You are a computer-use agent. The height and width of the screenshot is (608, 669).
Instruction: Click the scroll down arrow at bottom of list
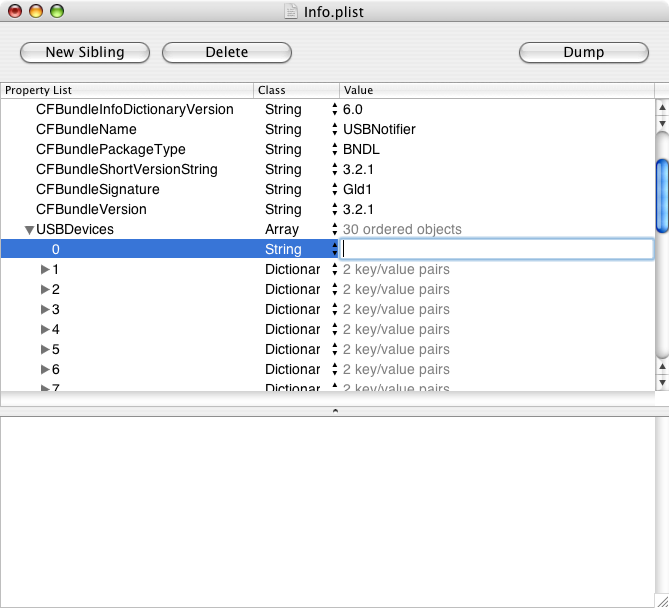662,382
